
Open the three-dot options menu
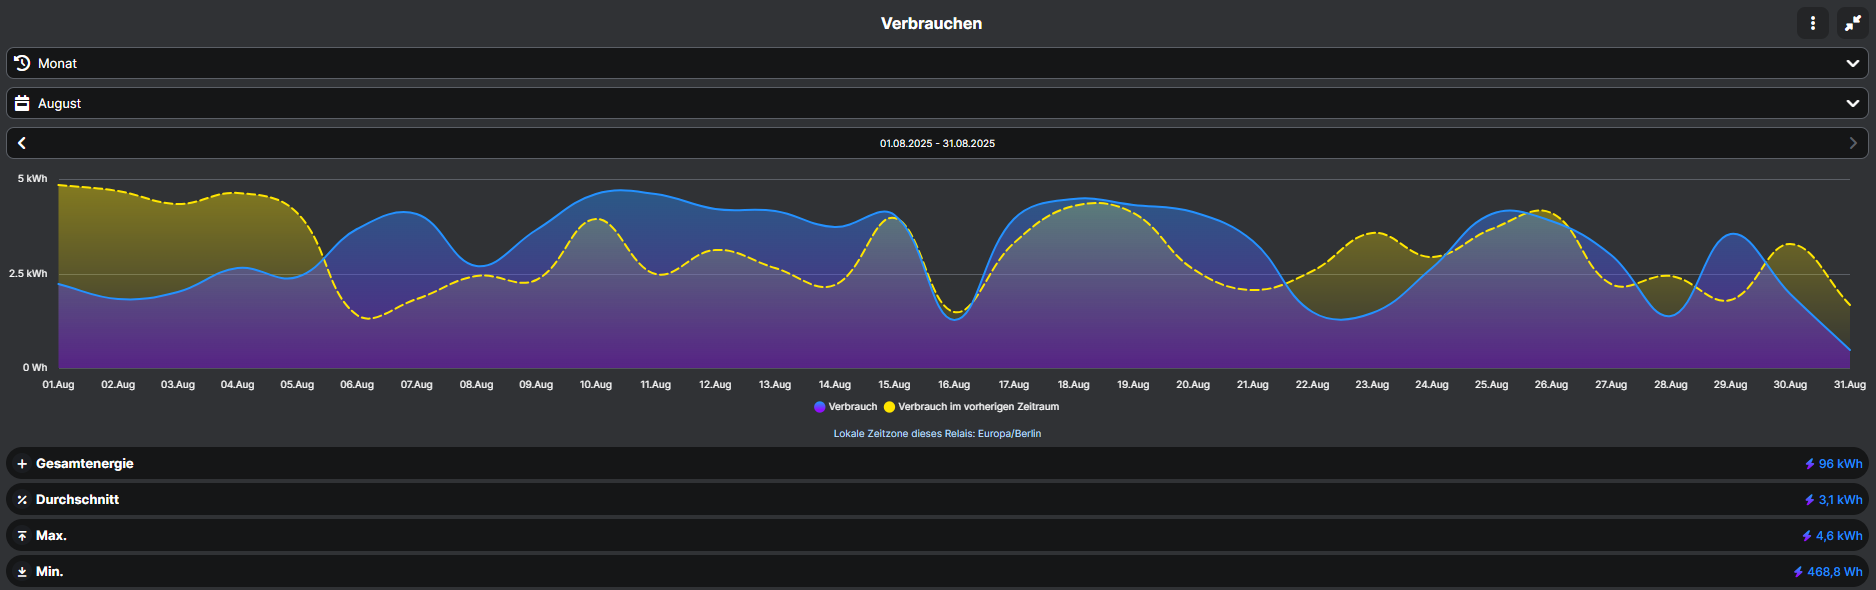point(1812,23)
